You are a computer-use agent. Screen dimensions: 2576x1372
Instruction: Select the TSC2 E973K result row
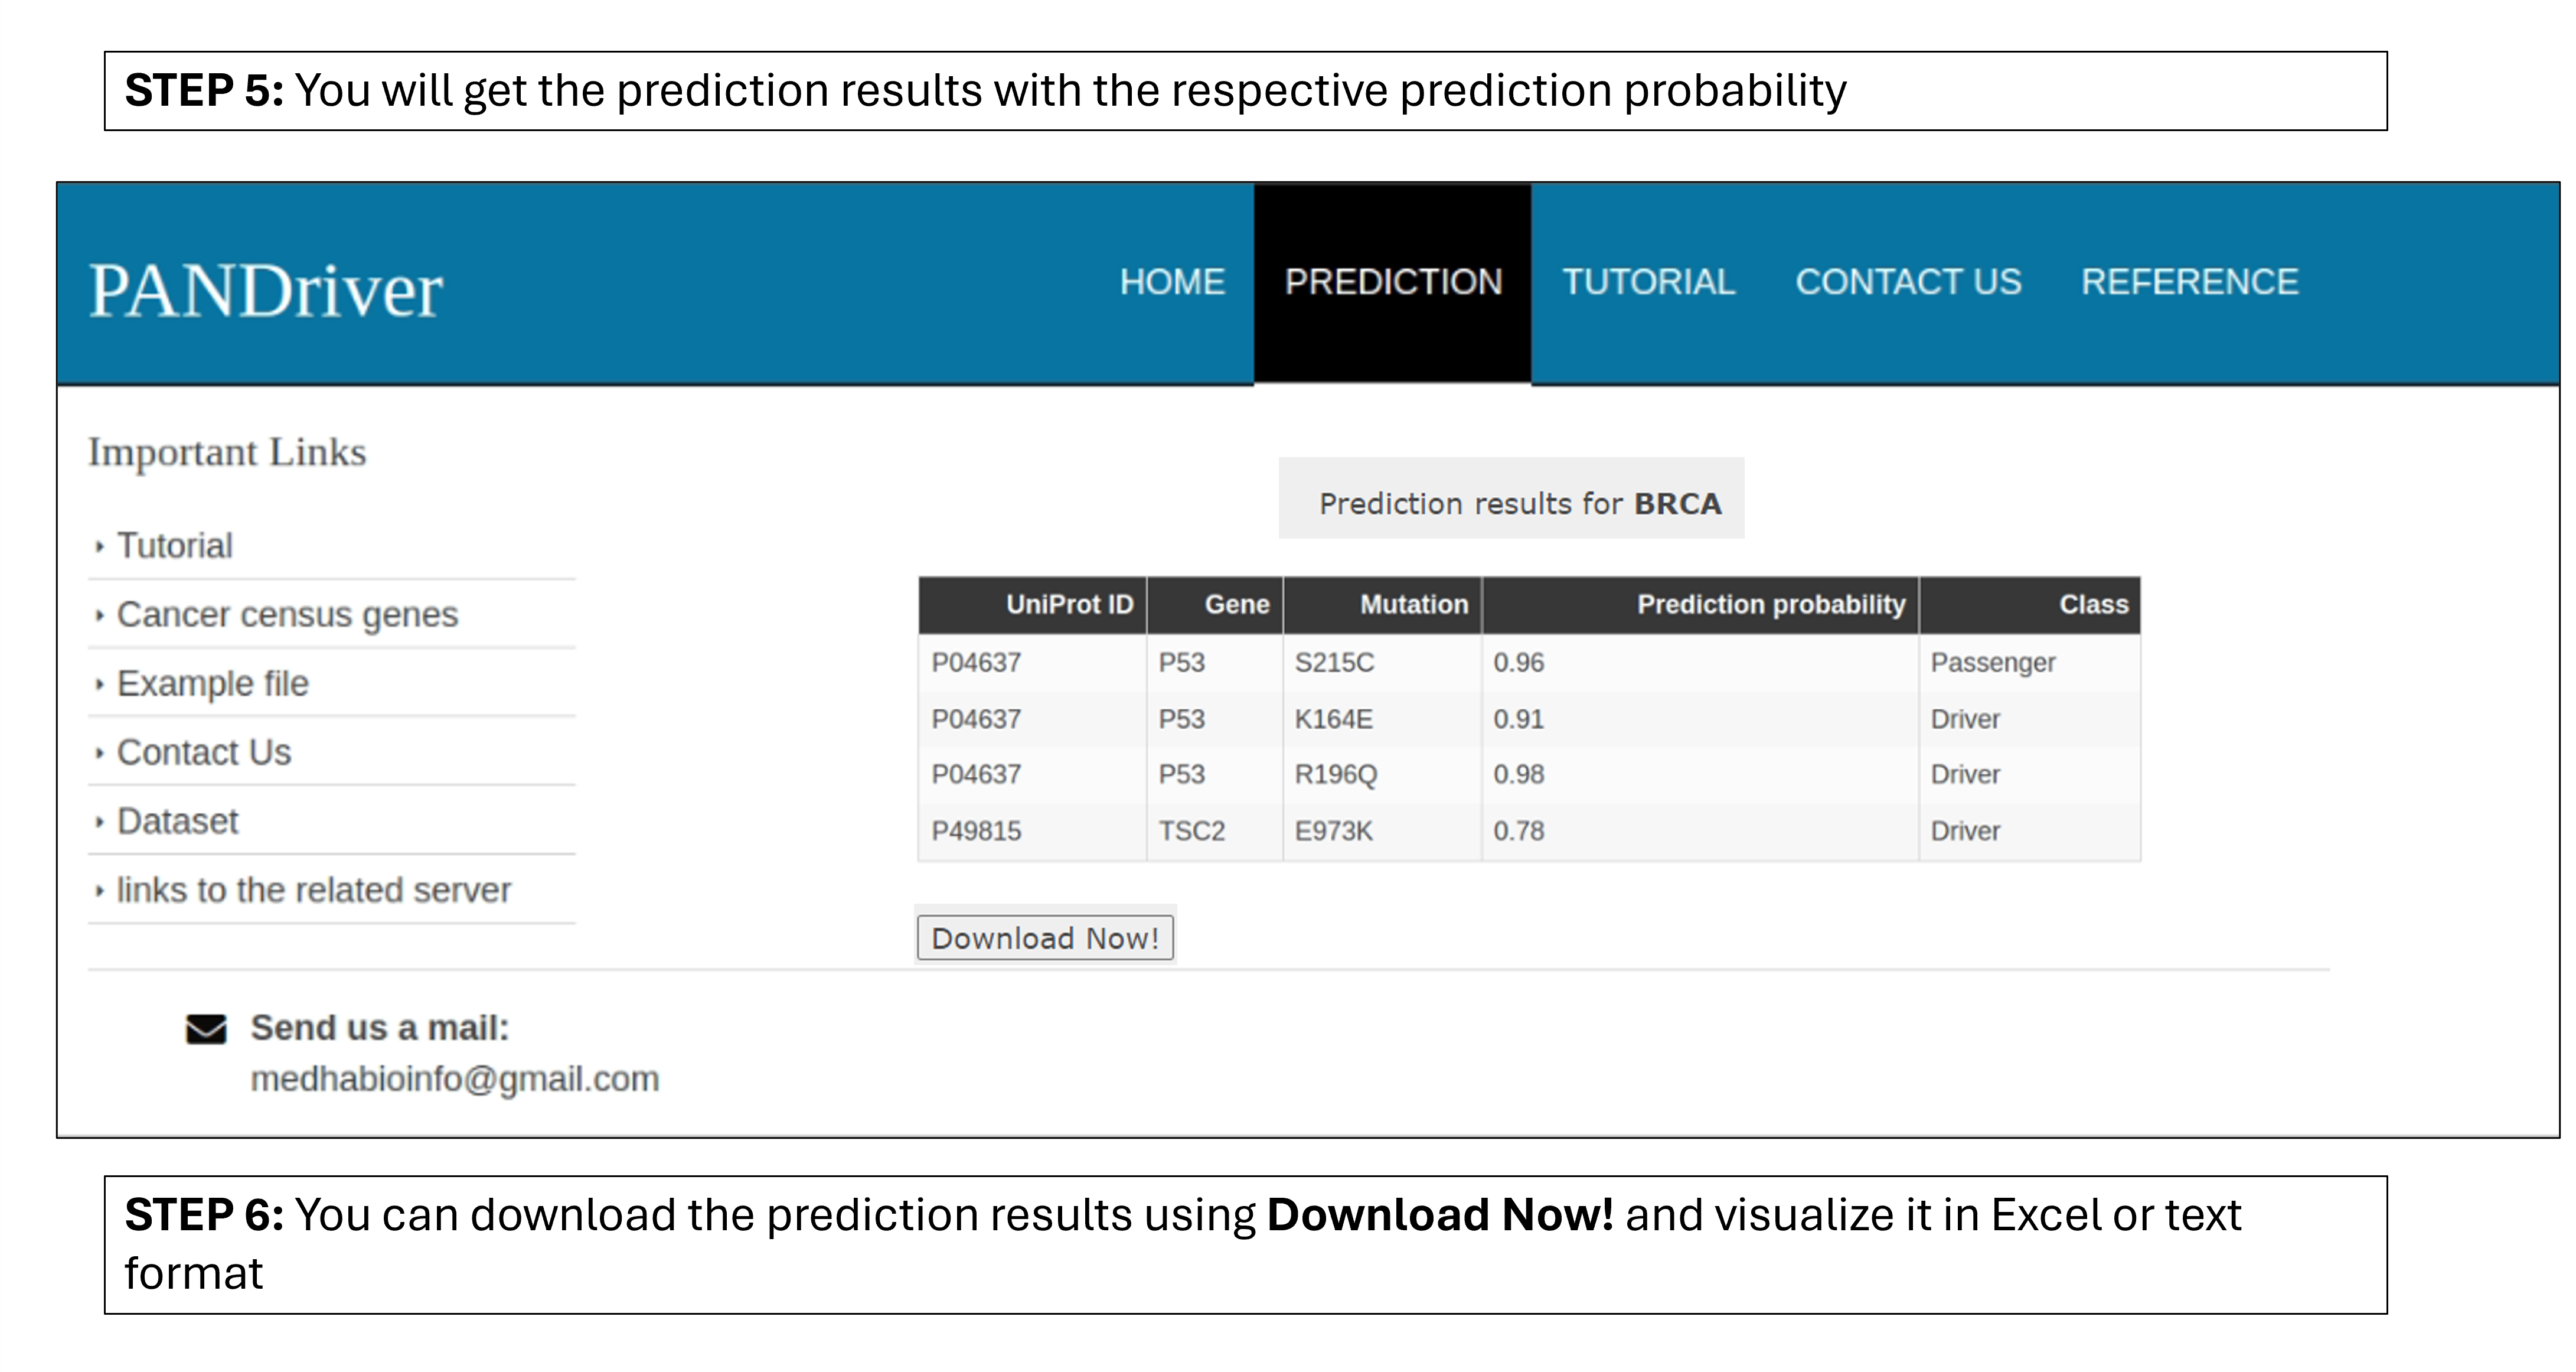click(1528, 832)
